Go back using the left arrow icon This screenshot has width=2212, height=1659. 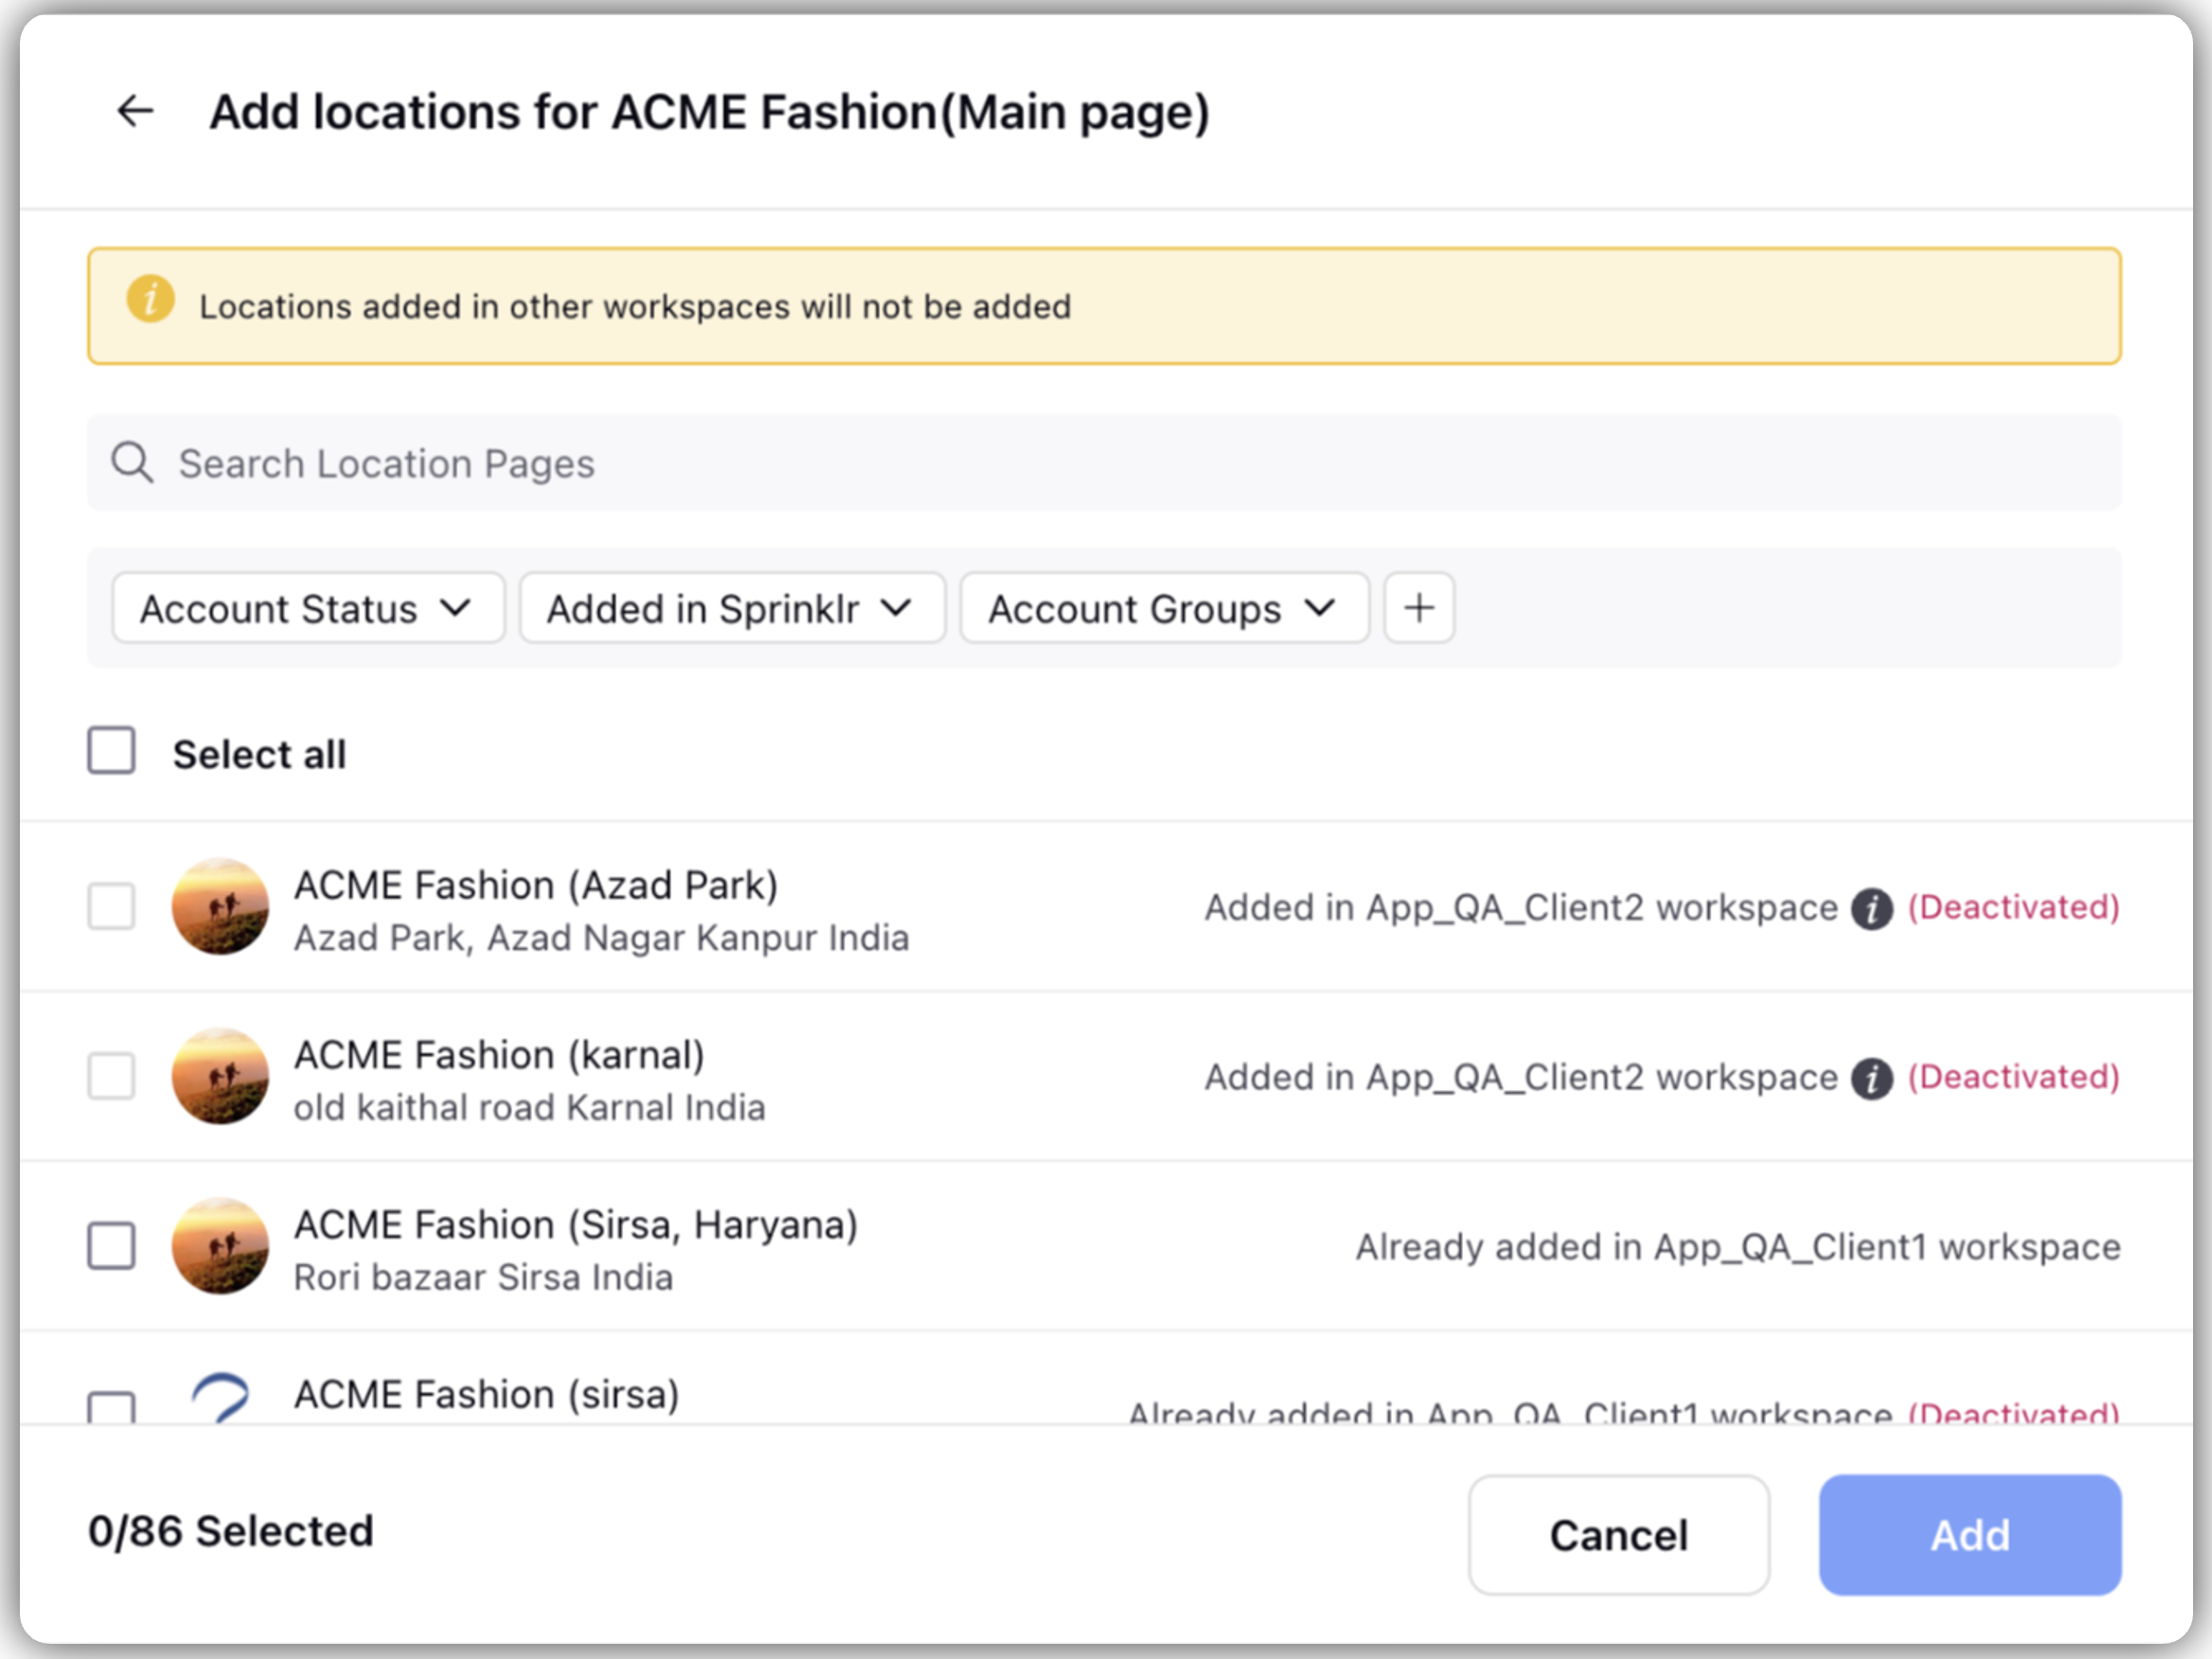[x=135, y=111]
